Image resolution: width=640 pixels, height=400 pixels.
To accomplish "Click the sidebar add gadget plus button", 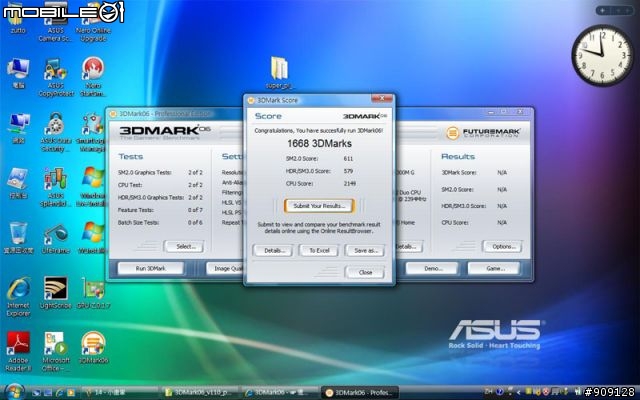I will tap(603, 11).
